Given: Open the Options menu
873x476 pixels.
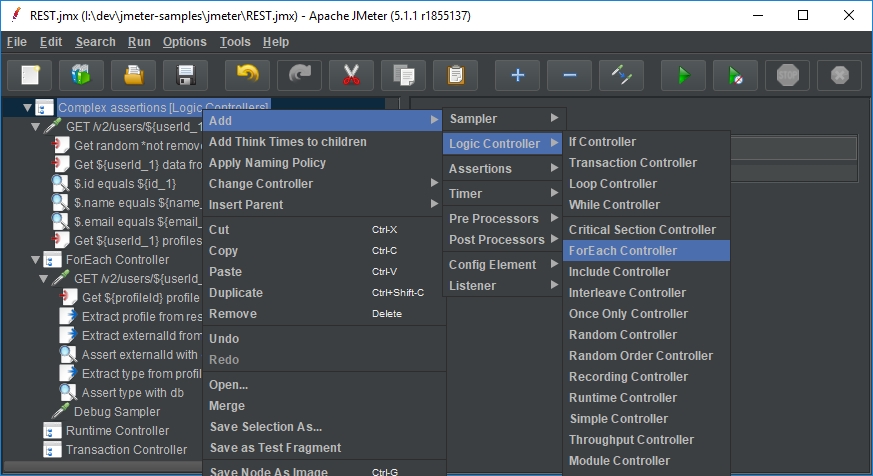Looking at the screenshot, I should (x=184, y=42).
